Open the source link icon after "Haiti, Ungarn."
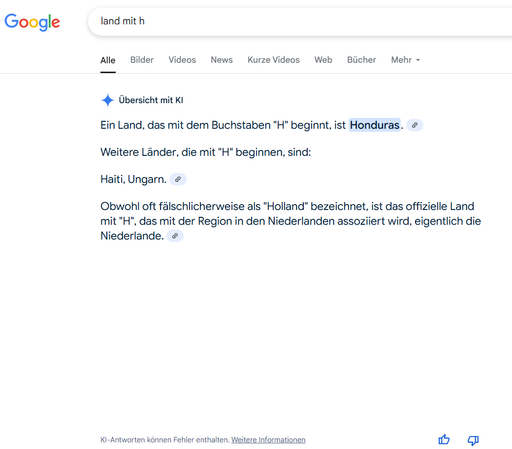This screenshot has height=449, width=512. coord(178,179)
